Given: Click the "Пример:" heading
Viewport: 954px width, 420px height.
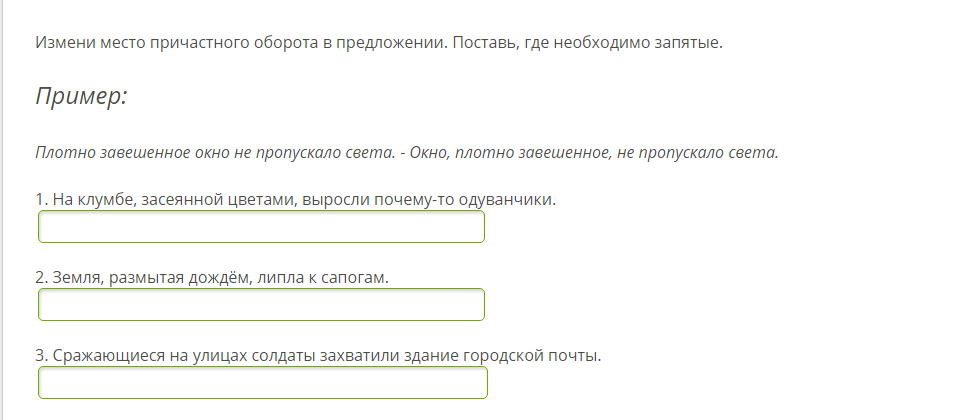Looking at the screenshot, I should coord(84,97).
